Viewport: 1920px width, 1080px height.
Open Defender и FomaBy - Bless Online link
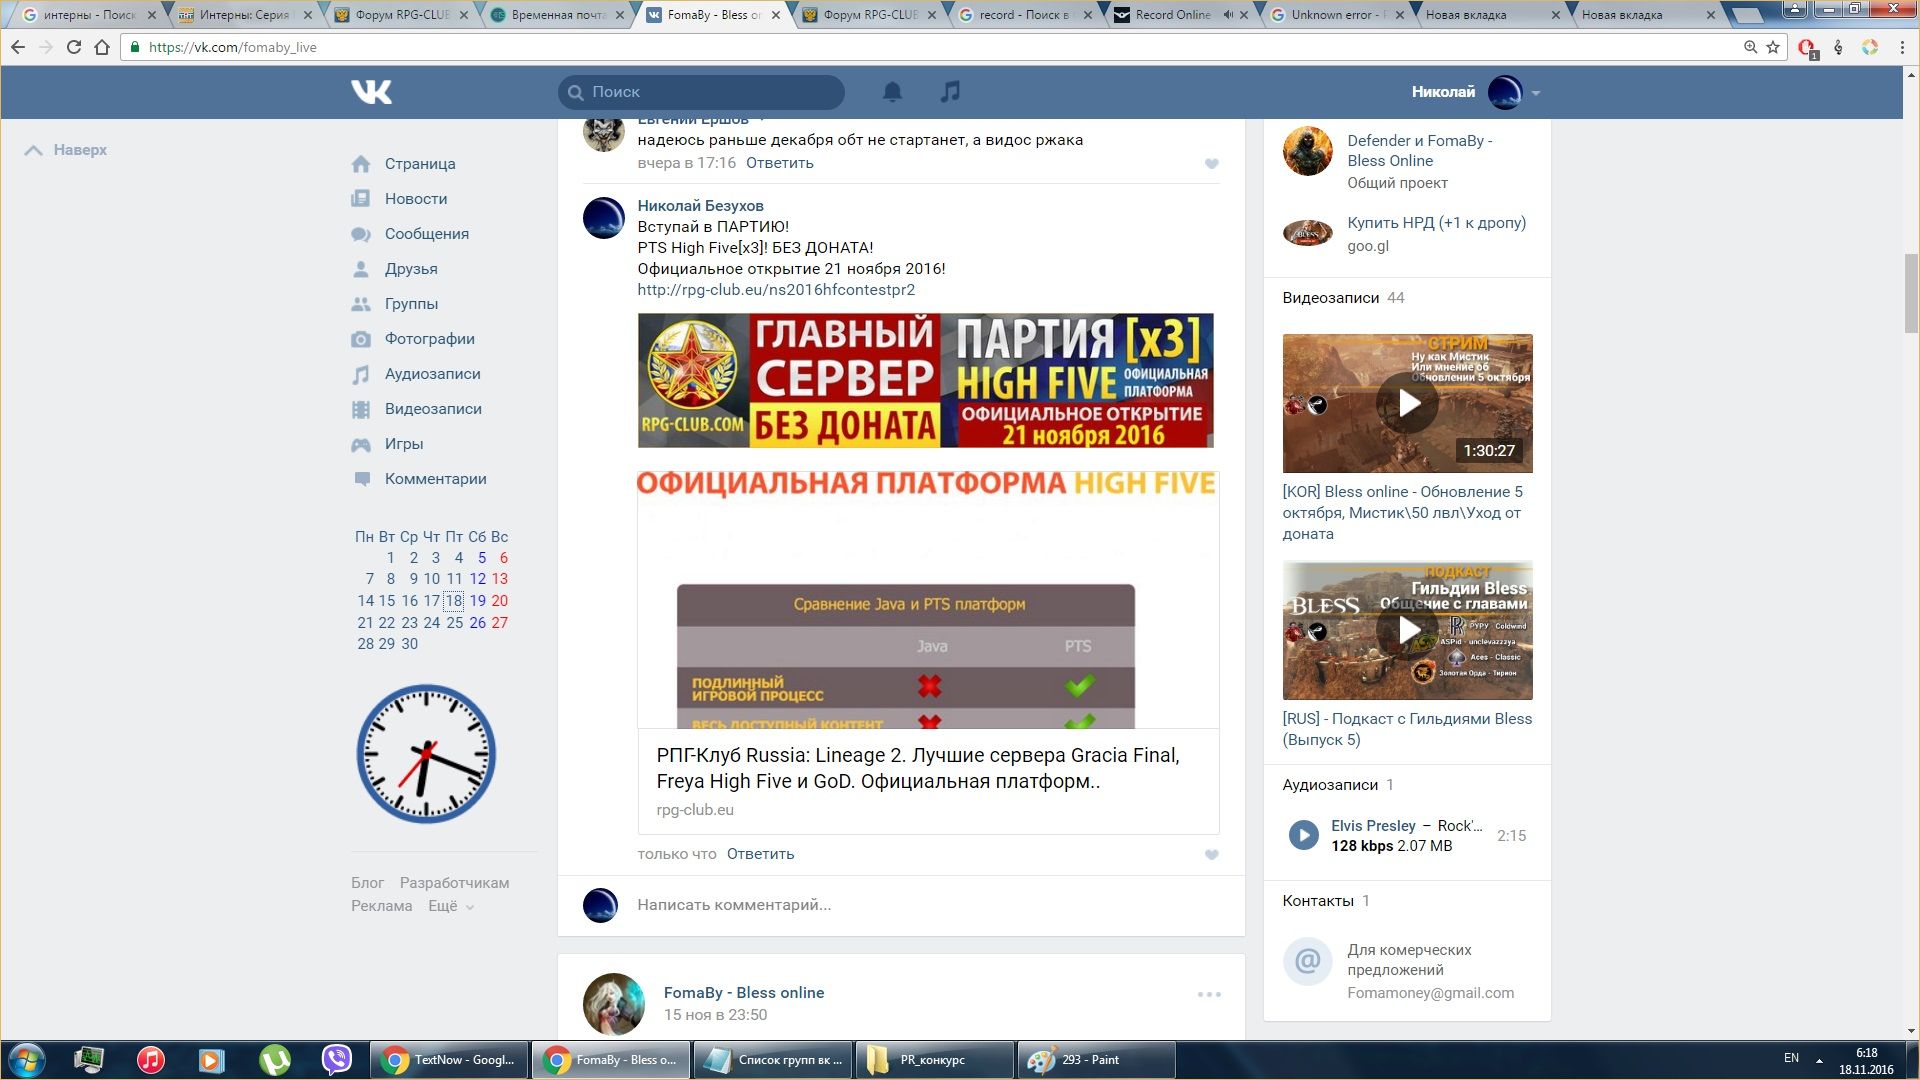point(1419,151)
